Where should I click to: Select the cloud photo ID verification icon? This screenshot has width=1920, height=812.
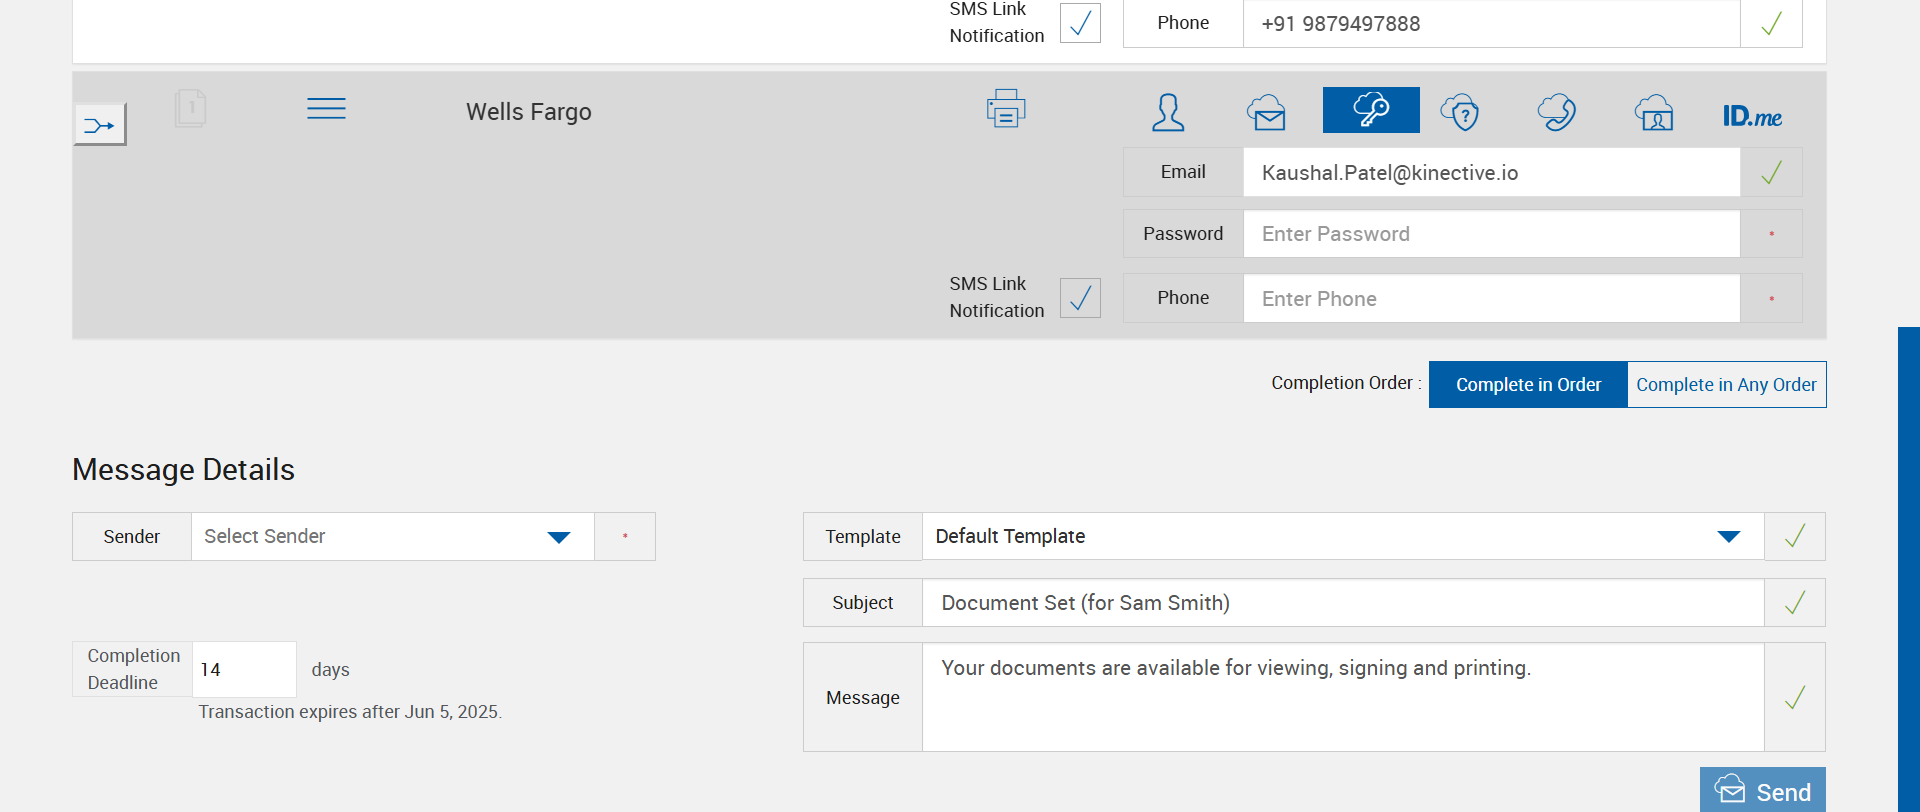[1654, 112]
